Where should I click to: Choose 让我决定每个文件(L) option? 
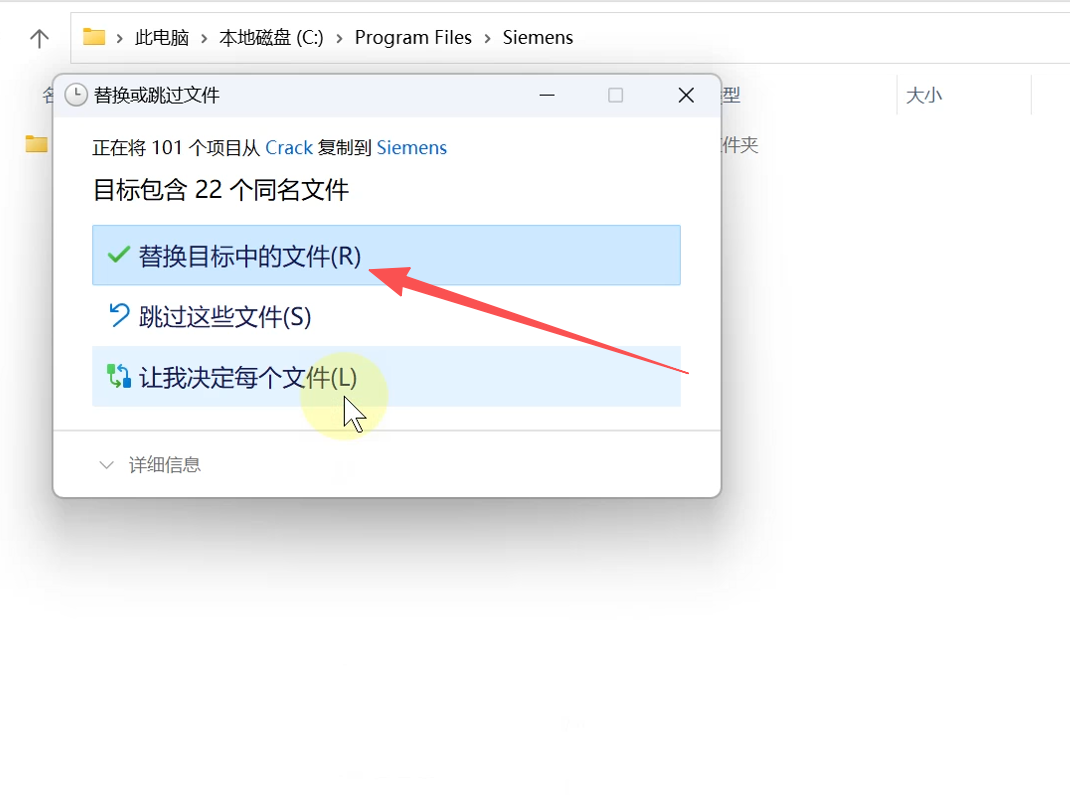coord(386,377)
